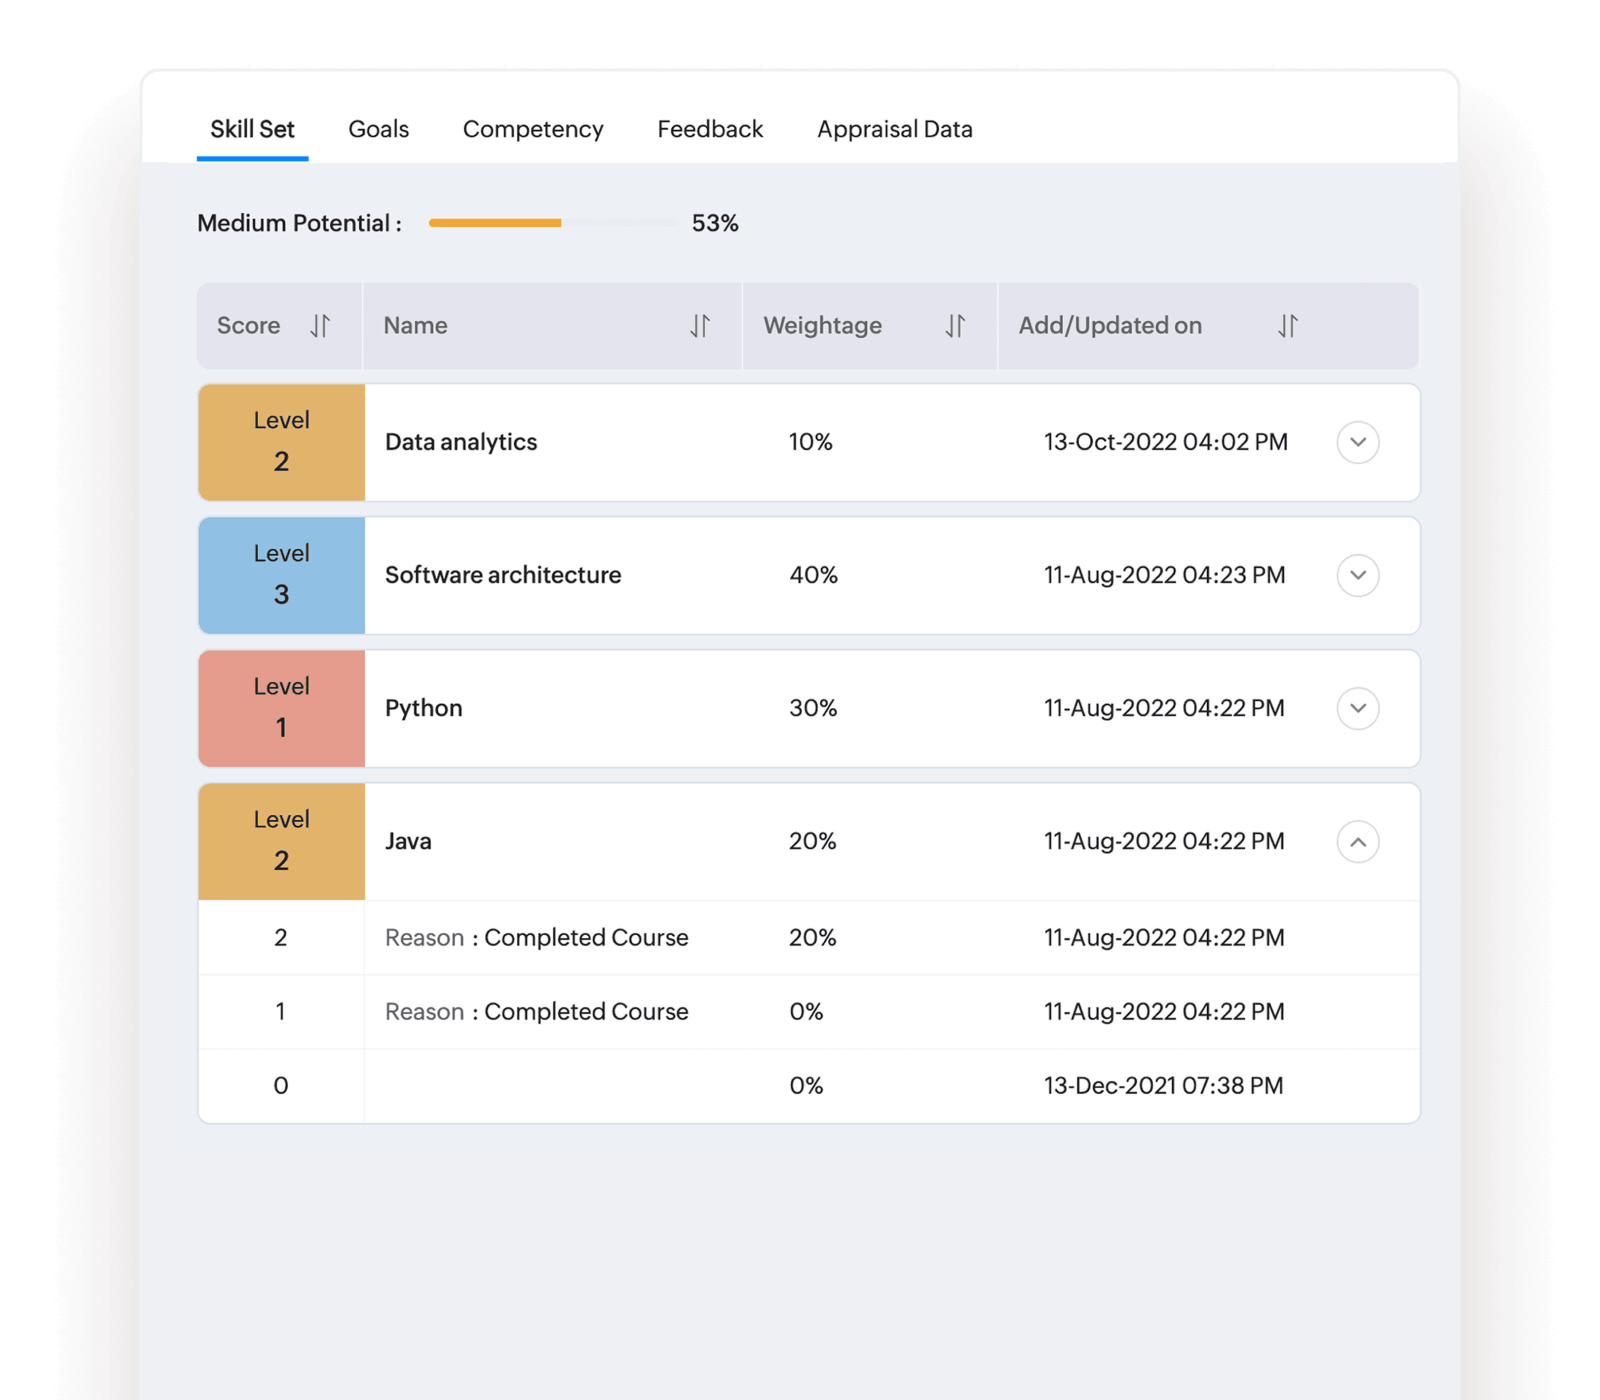Sort rows by Add/Updated on date
The width and height of the screenshot is (1600, 1400).
(1289, 326)
